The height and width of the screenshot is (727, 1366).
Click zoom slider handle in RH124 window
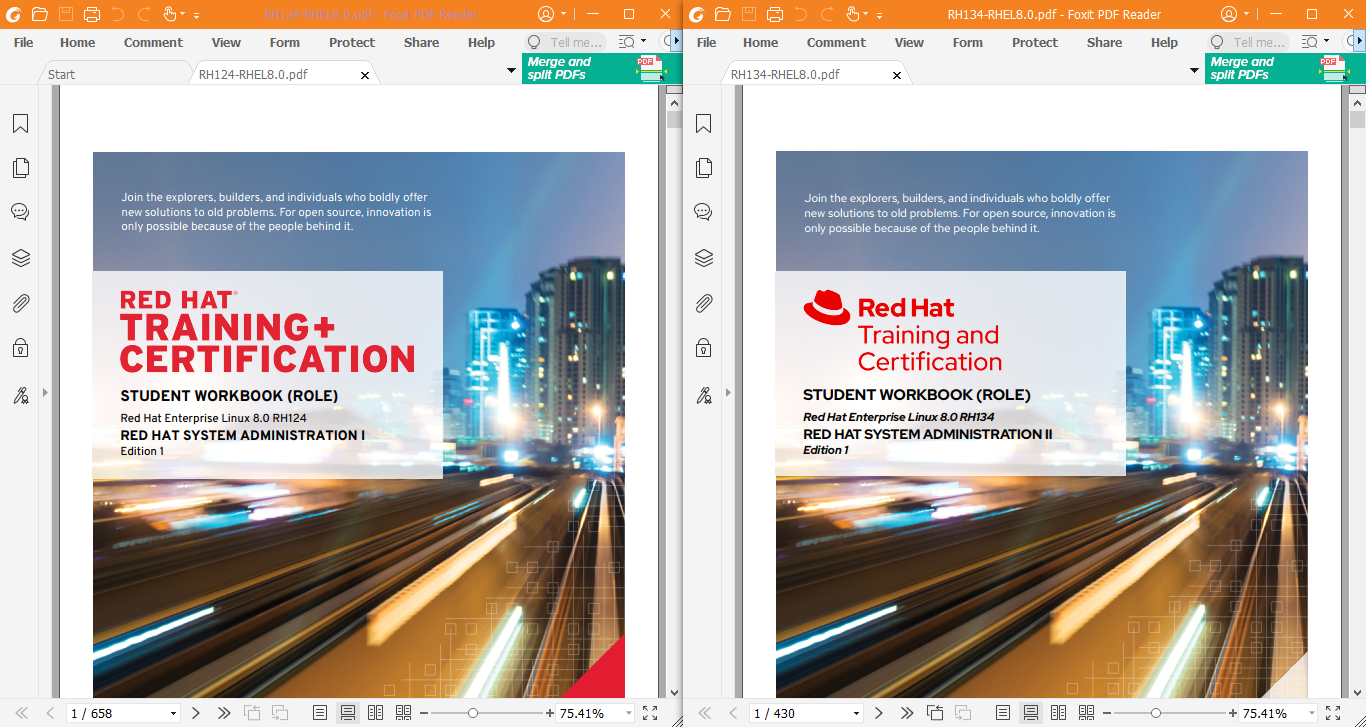473,713
